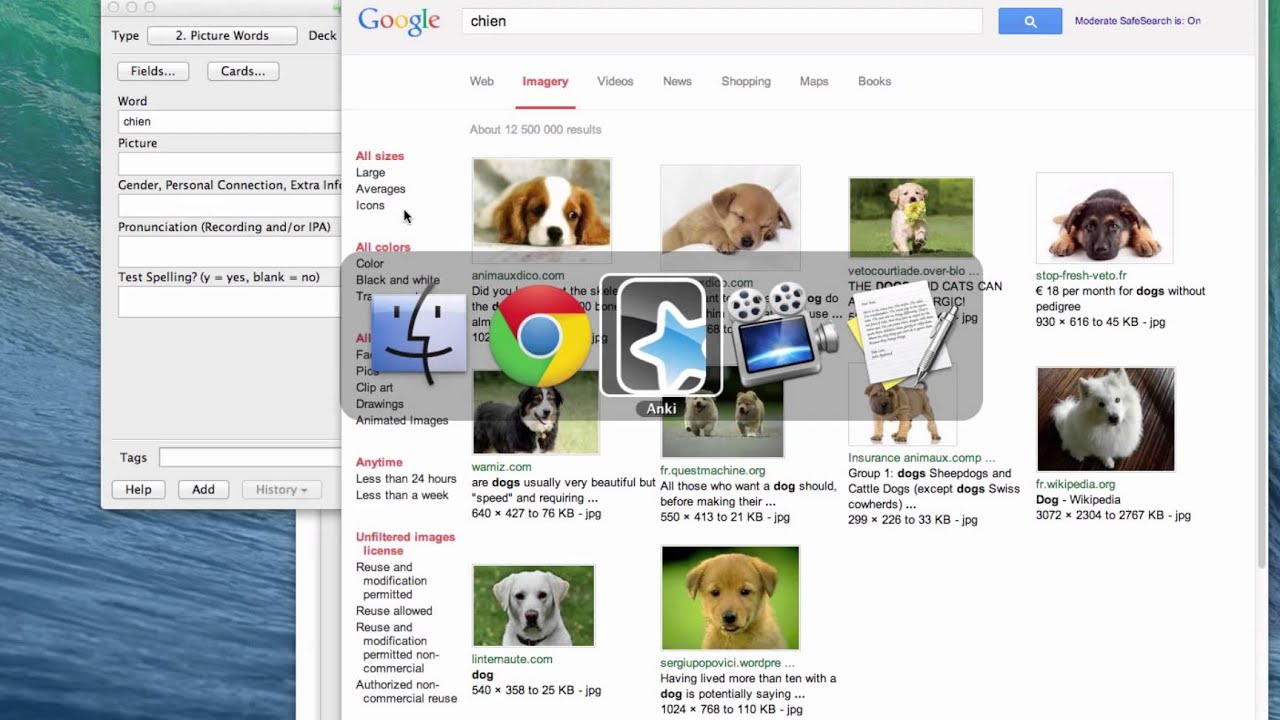Choose 'Authorized non-commercial reuse' license filter
This screenshot has height=720, width=1280.
406,692
